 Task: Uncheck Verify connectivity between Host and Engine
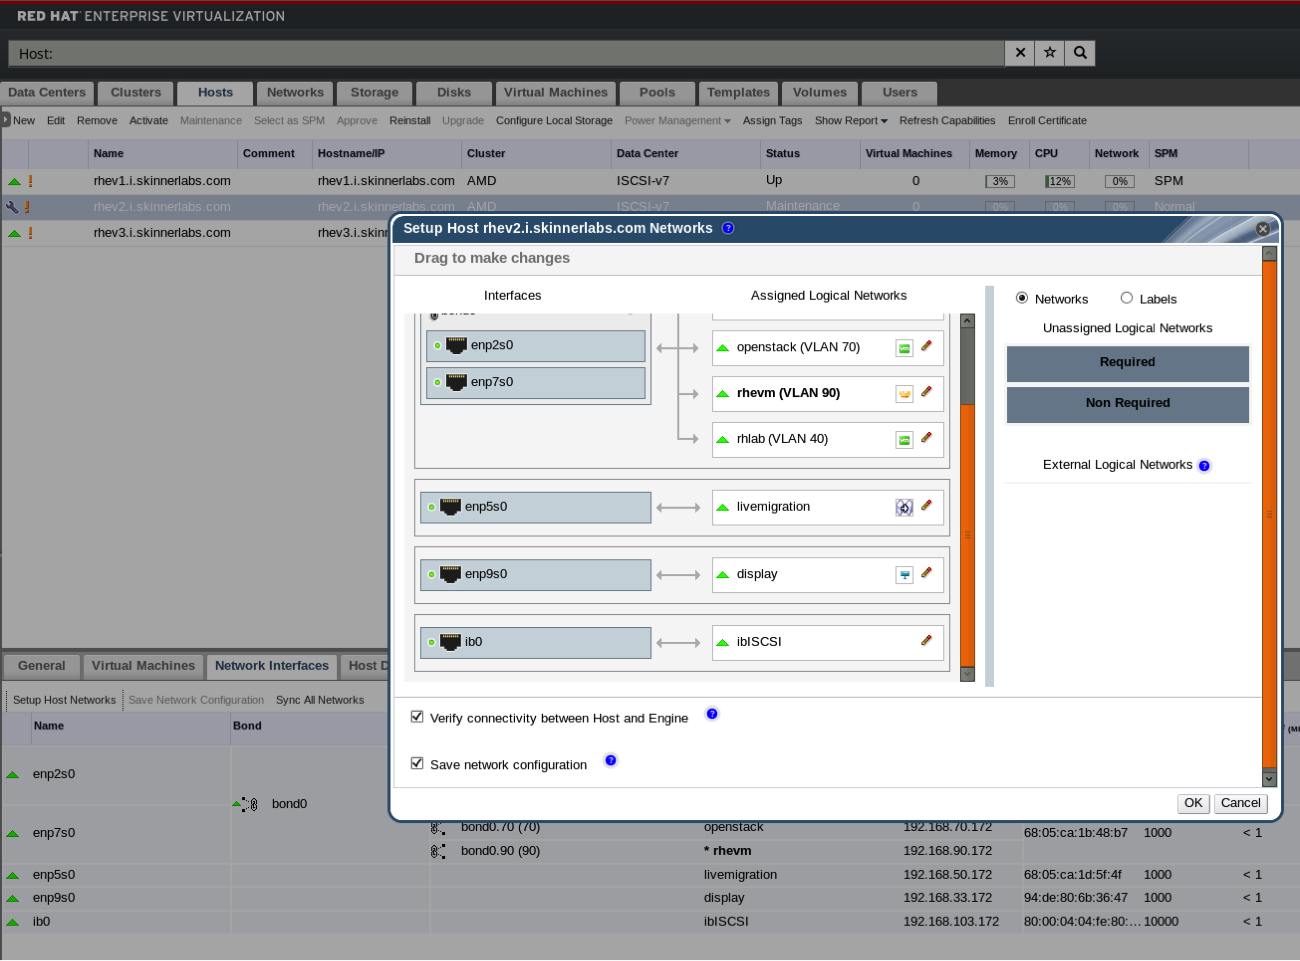[x=417, y=717]
